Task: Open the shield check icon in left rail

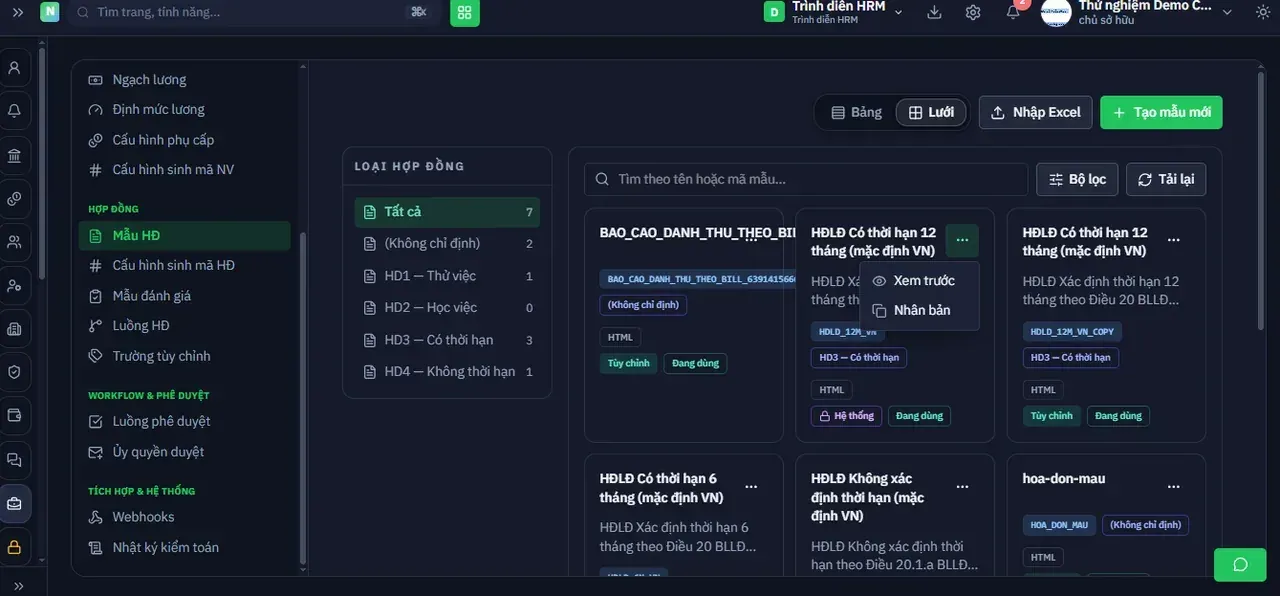Action: pos(15,372)
